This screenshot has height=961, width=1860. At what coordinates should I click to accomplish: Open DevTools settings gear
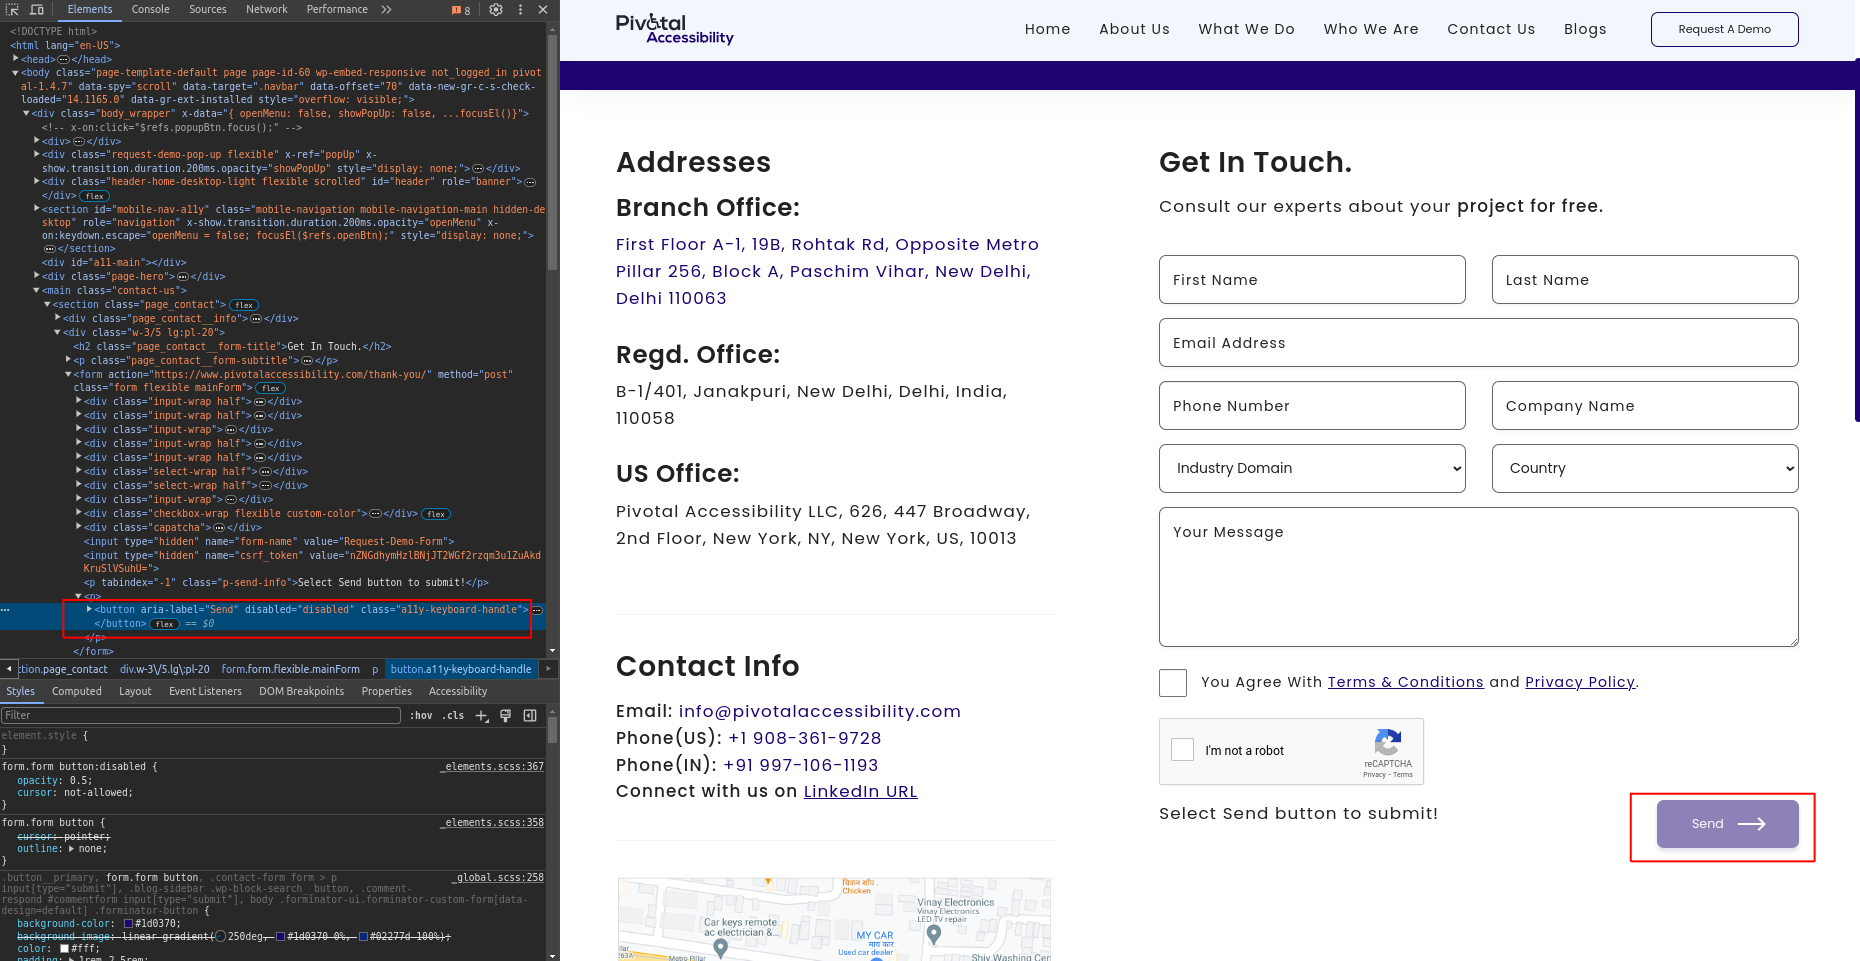pos(496,10)
